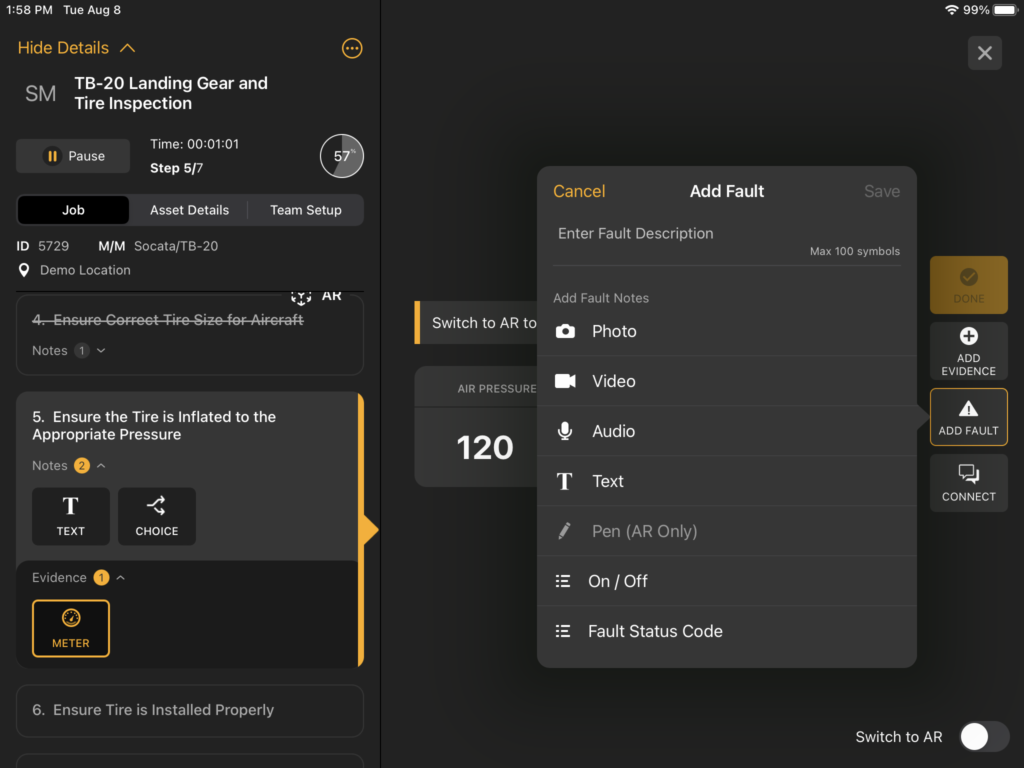Click the Time: 00:01:01 label
The image size is (1024, 768).
tap(195, 144)
